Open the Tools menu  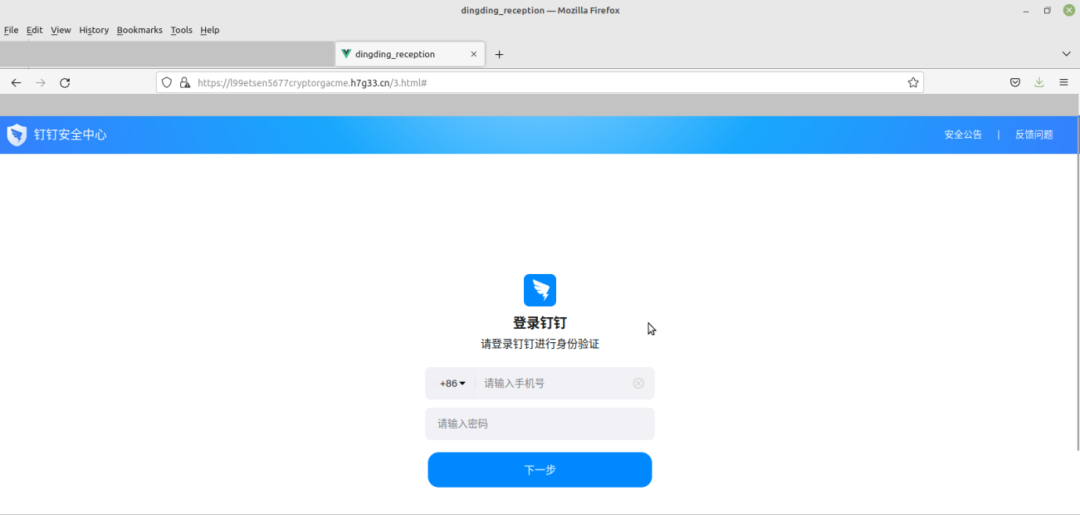tap(181, 30)
